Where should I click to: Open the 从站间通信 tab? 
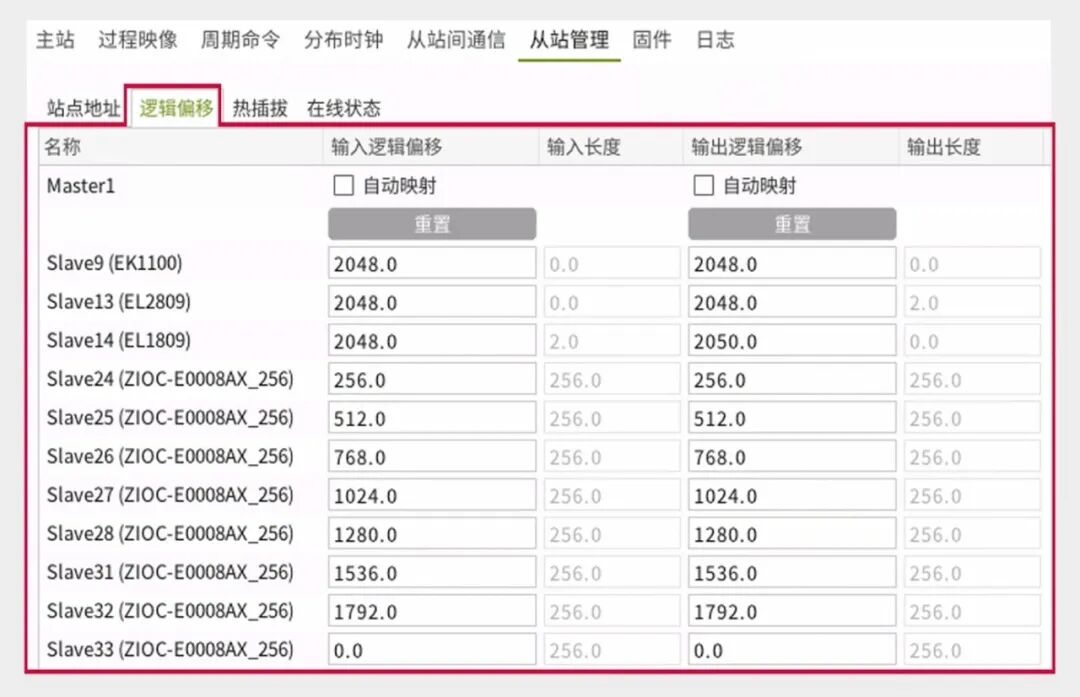pyautogui.click(x=456, y=39)
